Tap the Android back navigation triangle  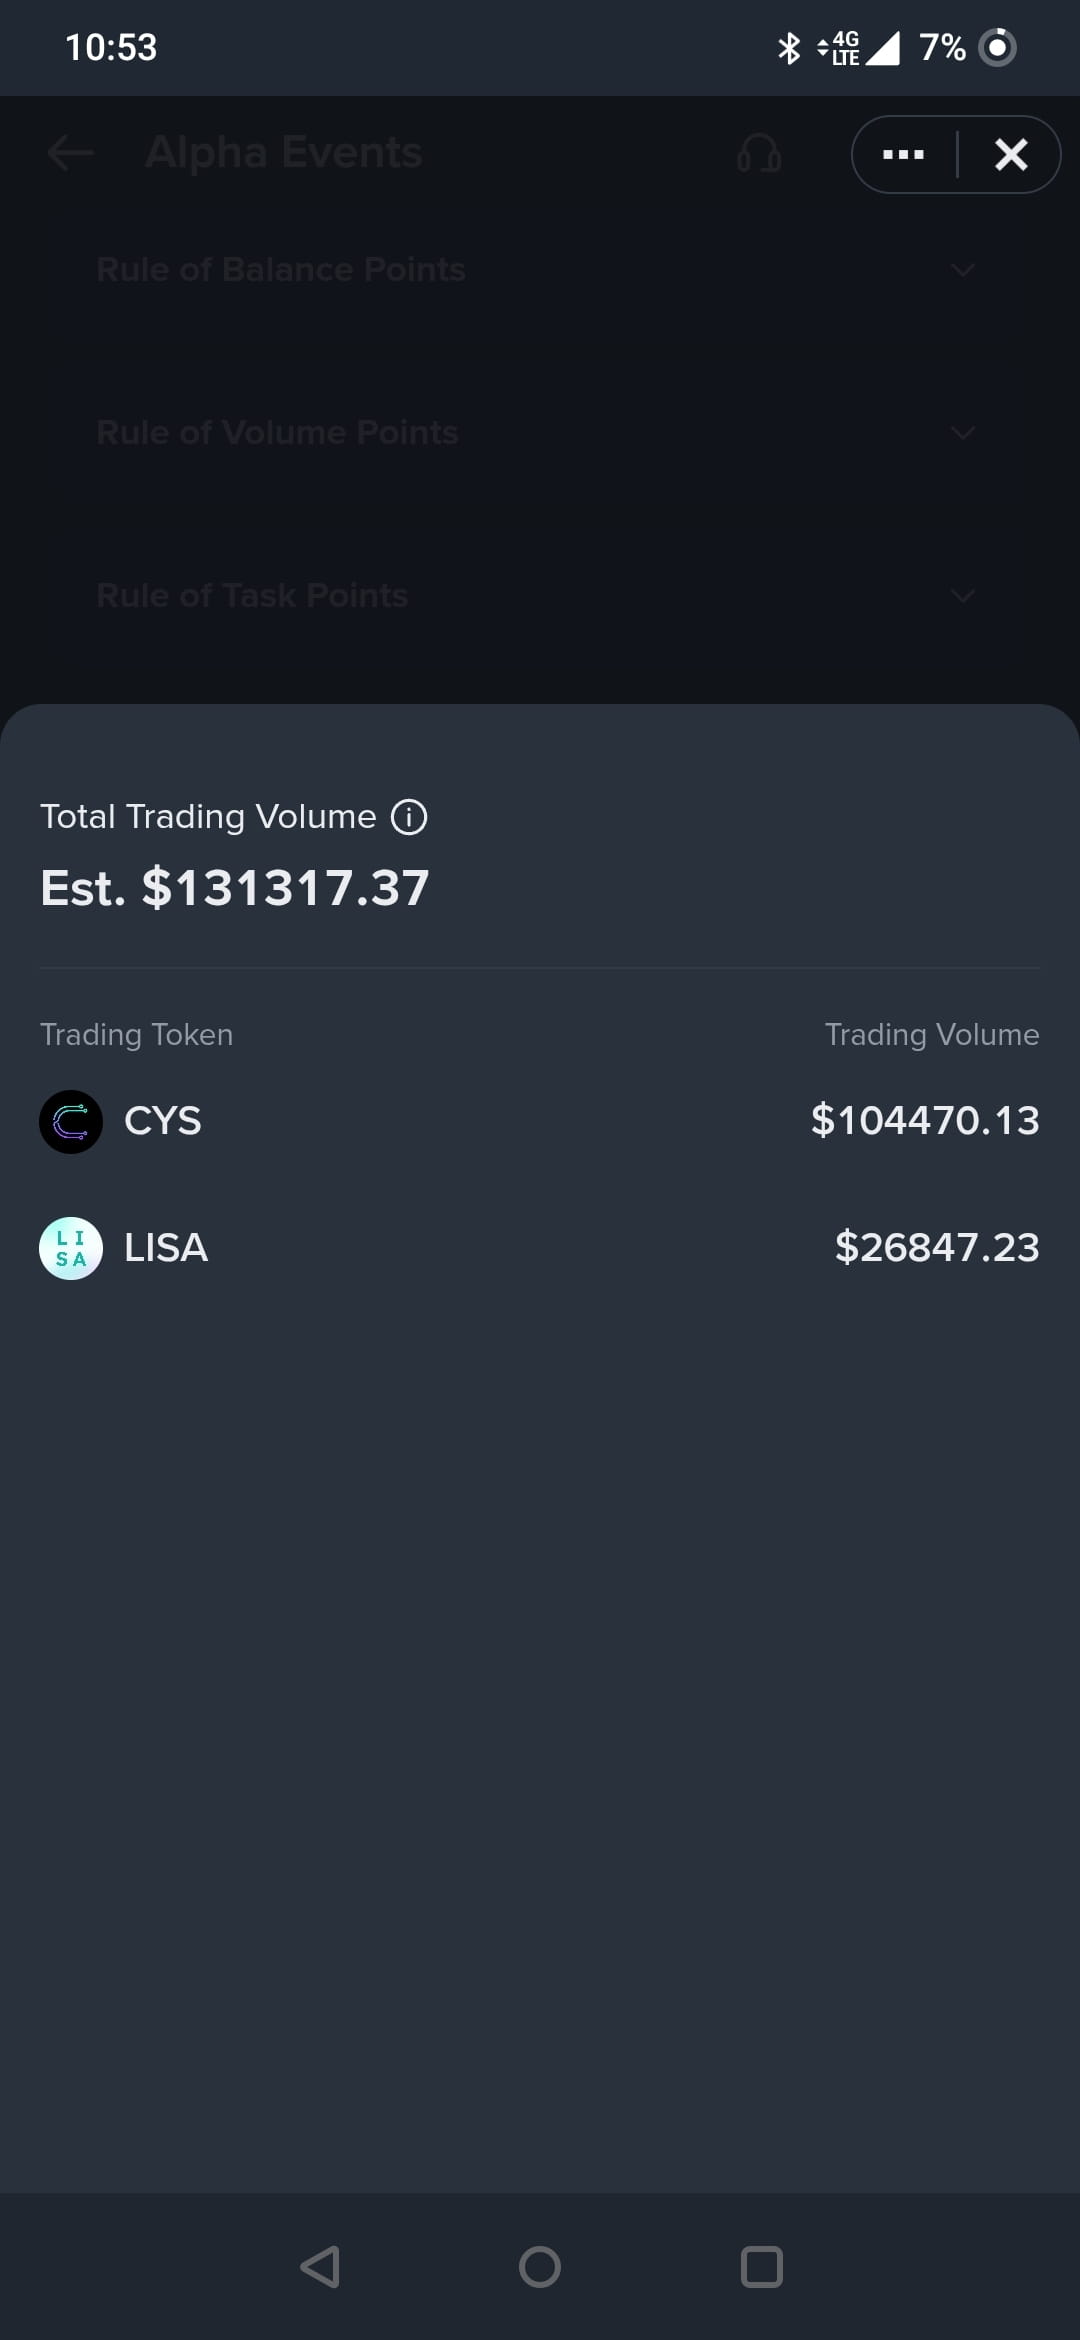(x=320, y=2267)
